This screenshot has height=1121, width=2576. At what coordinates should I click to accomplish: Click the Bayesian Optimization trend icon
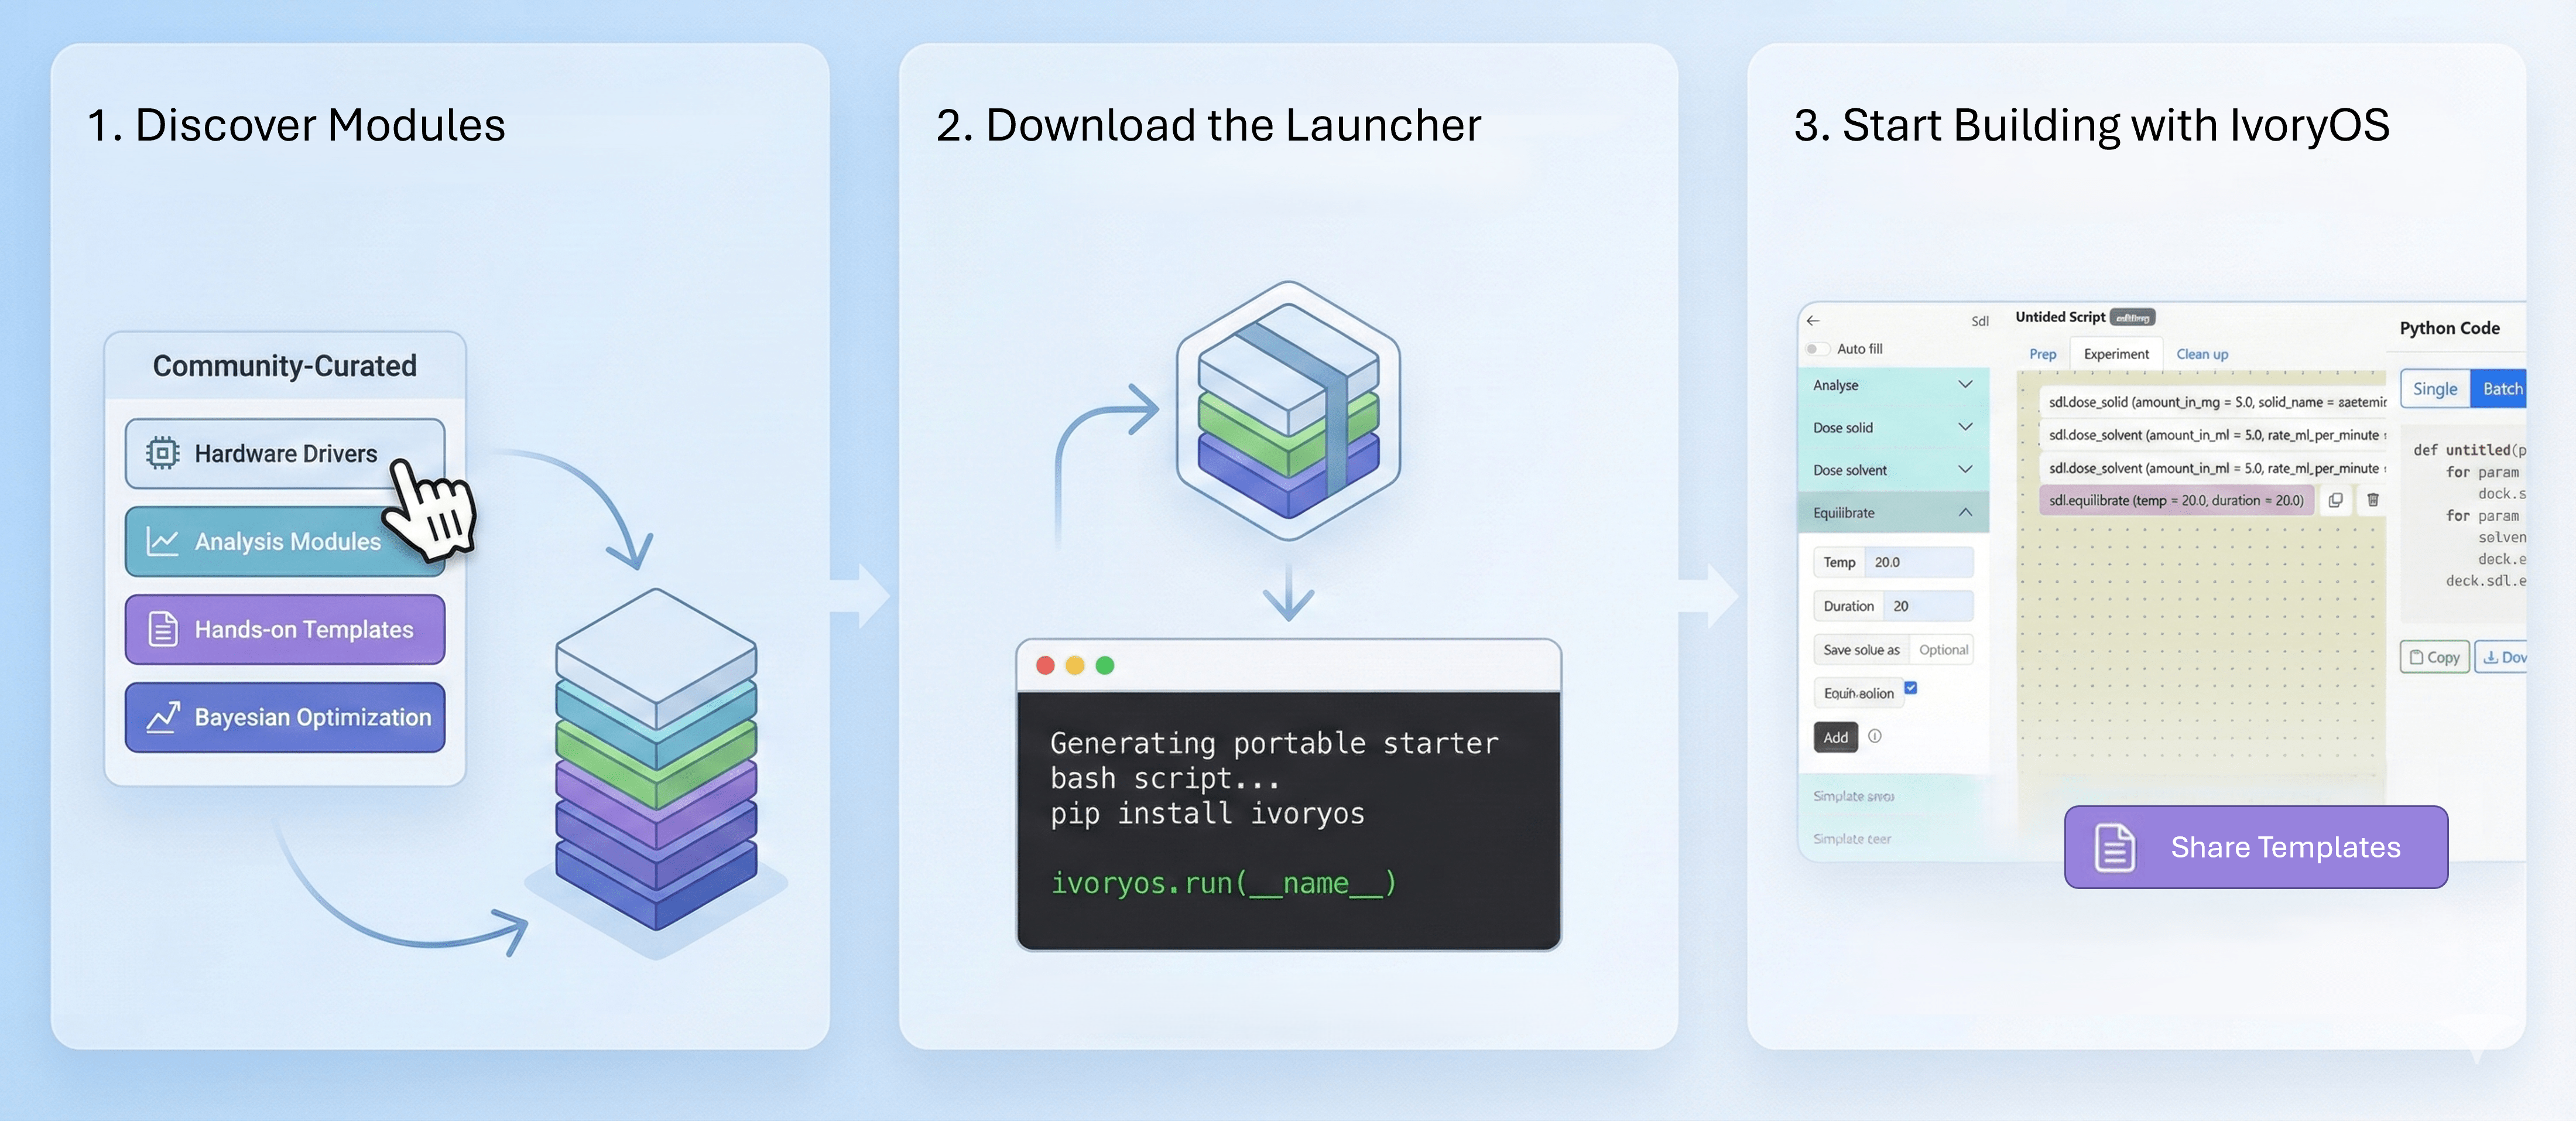tap(162, 717)
